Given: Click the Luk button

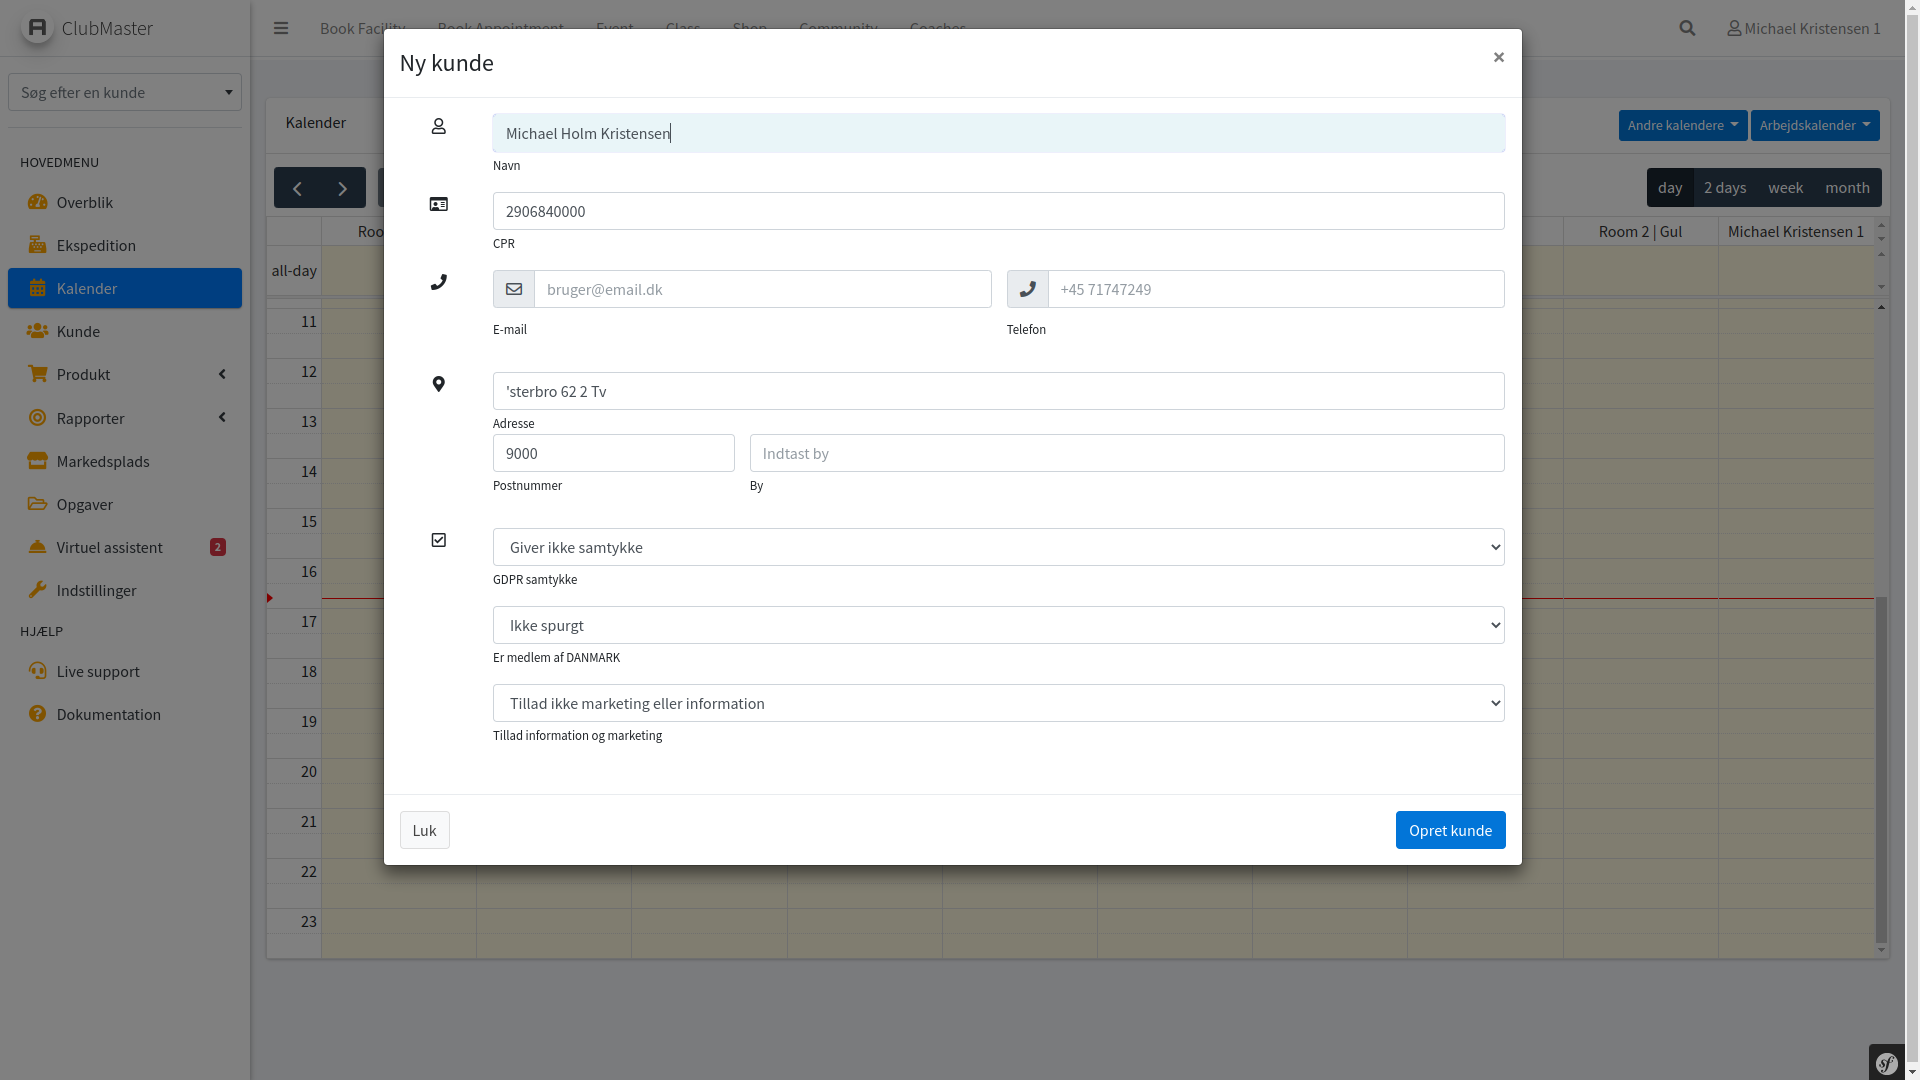Looking at the screenshot, I should [x=424, y=830].
